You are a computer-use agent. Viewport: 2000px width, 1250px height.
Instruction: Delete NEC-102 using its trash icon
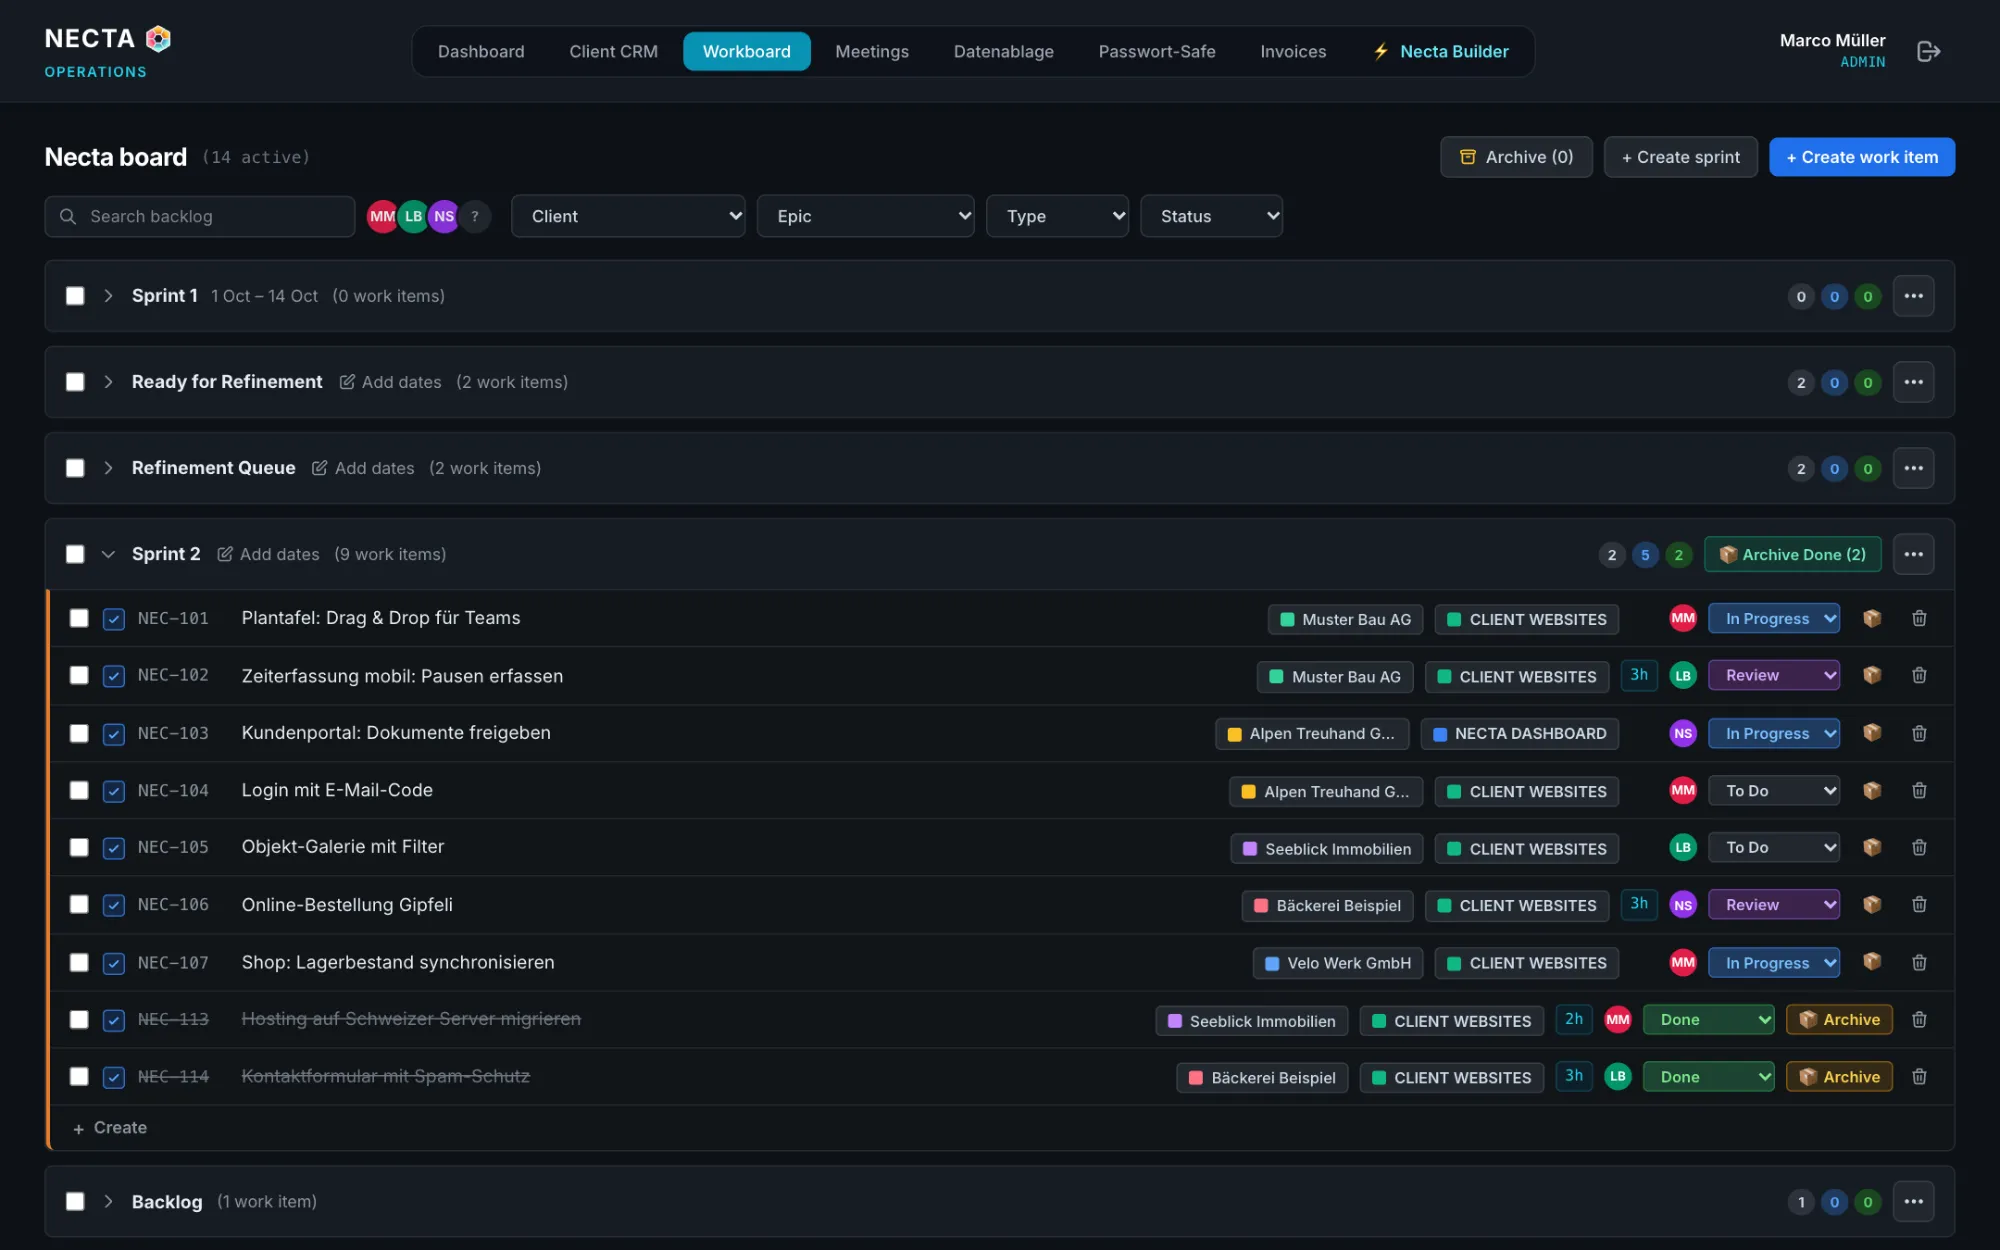[x=1919, y=675]
